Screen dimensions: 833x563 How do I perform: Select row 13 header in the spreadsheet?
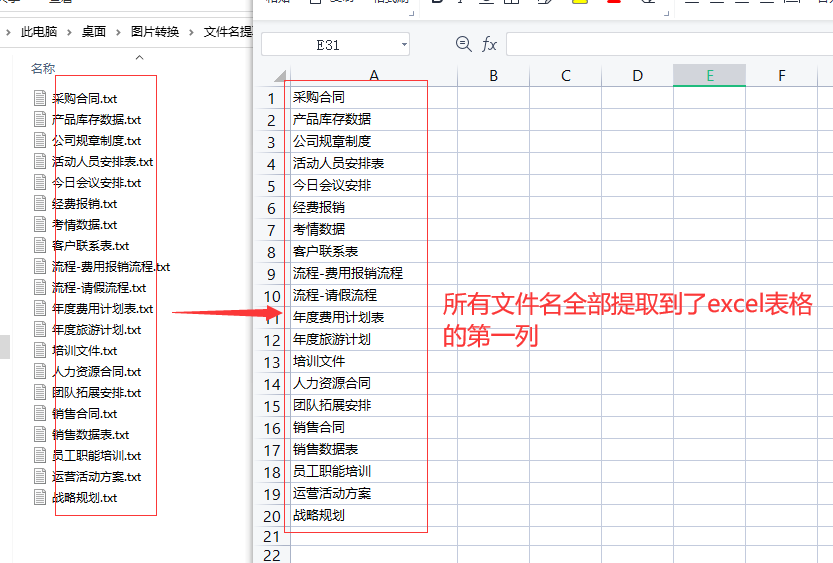[271, 362]
